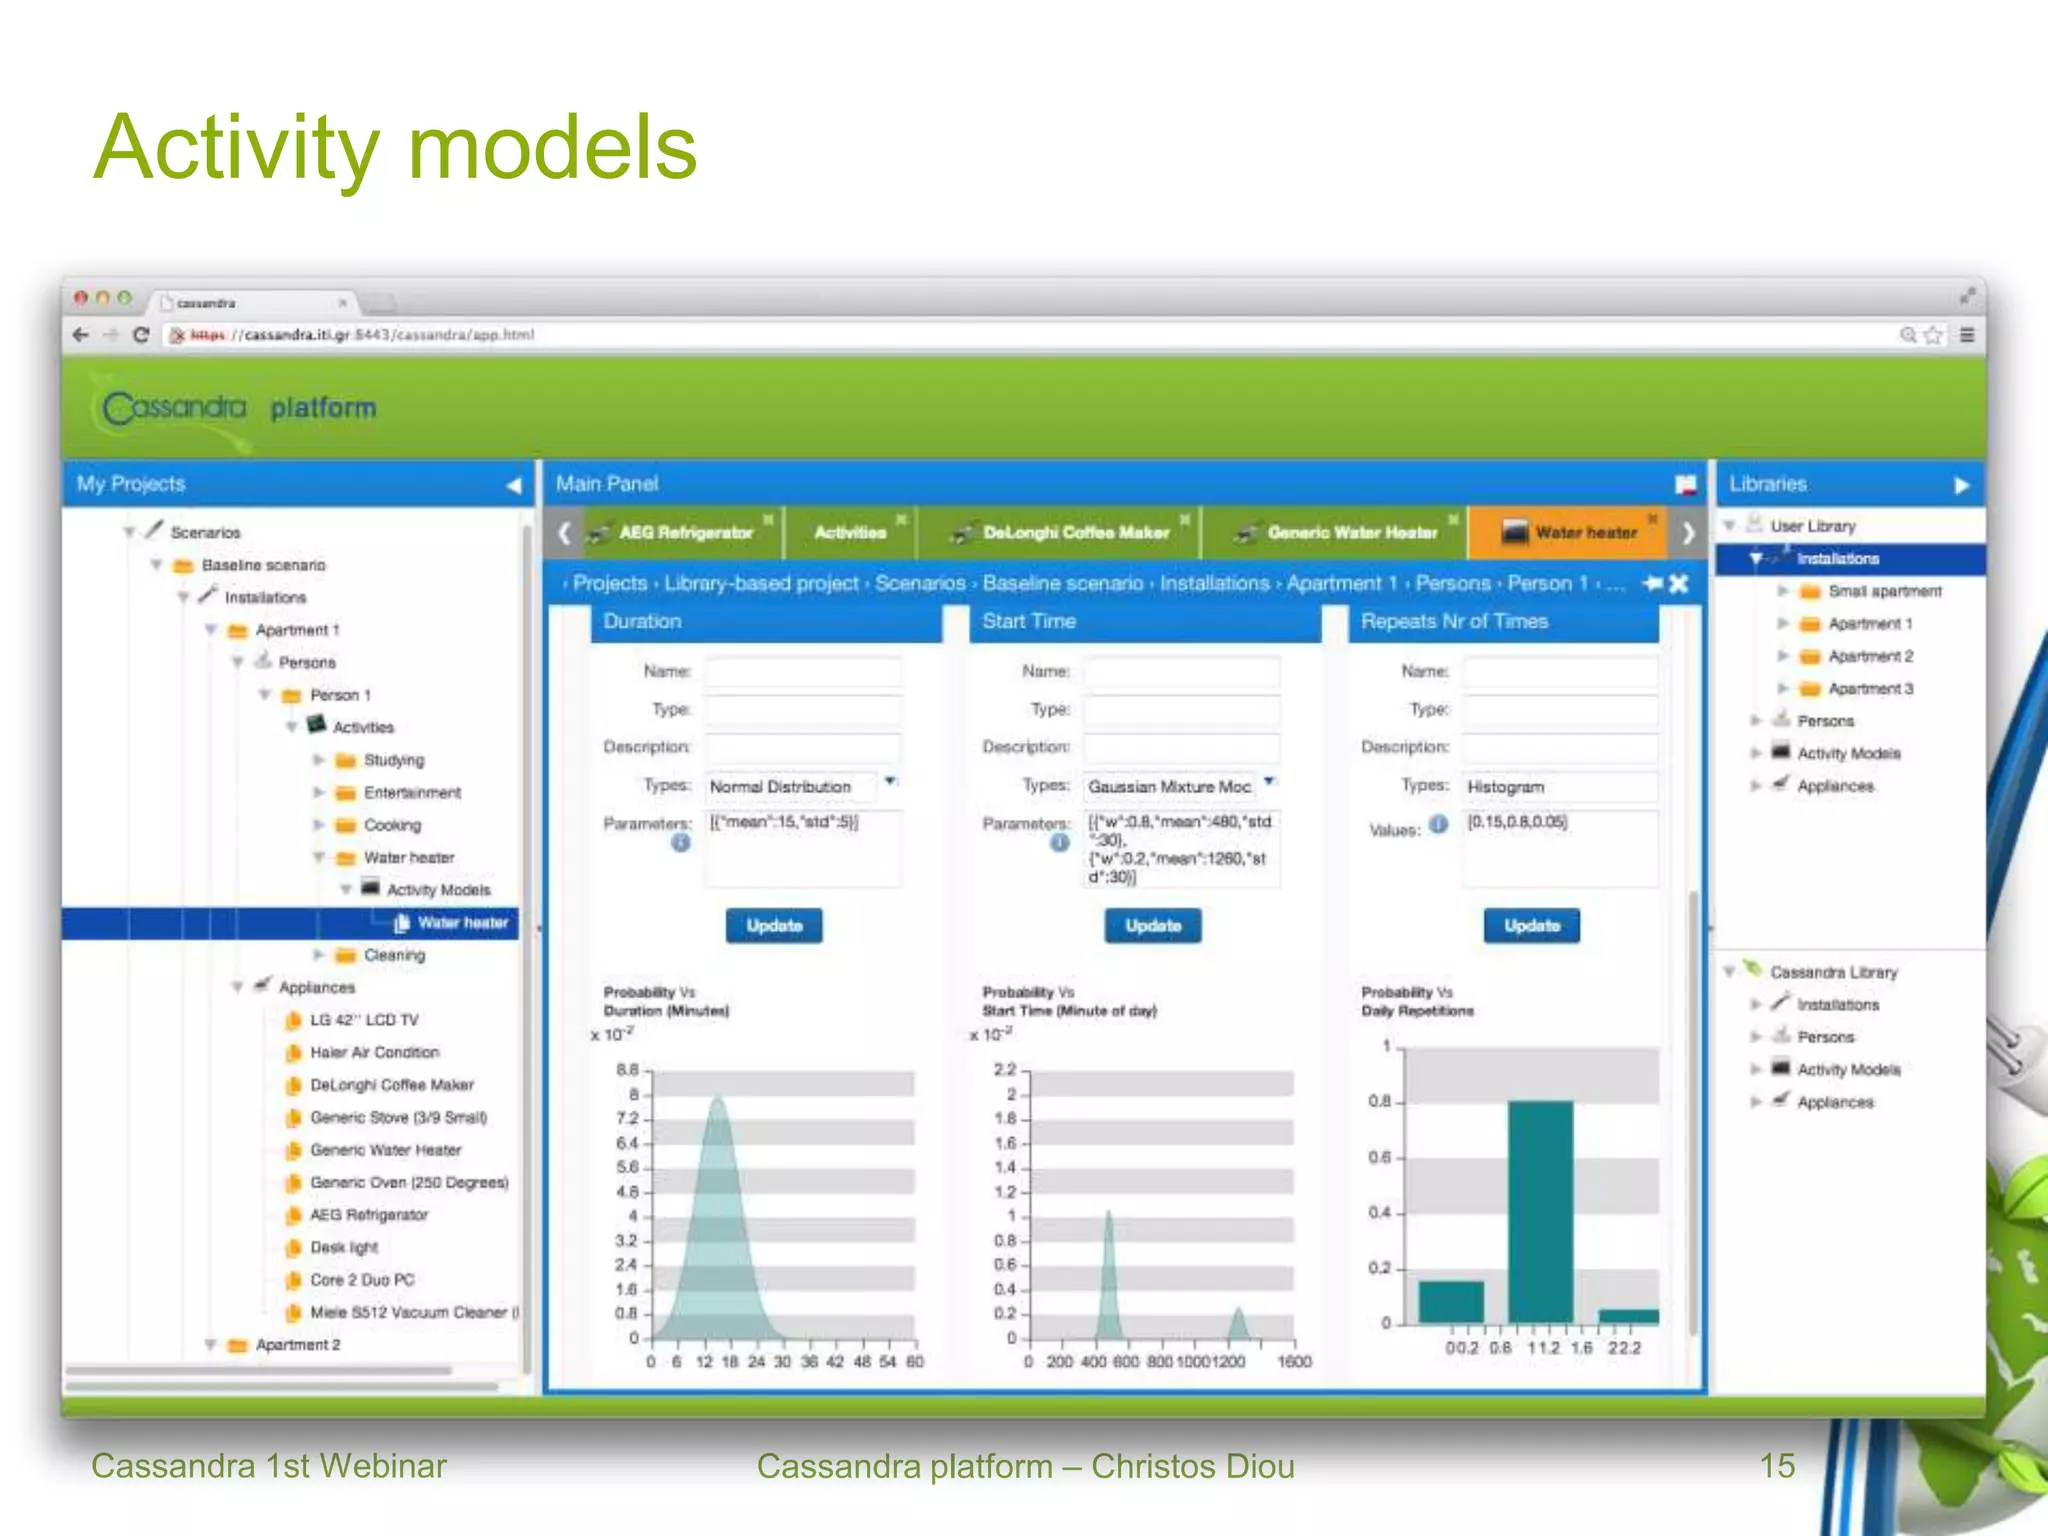Click the My Projects horizontal scrollbar

(x=260, y=1370)
